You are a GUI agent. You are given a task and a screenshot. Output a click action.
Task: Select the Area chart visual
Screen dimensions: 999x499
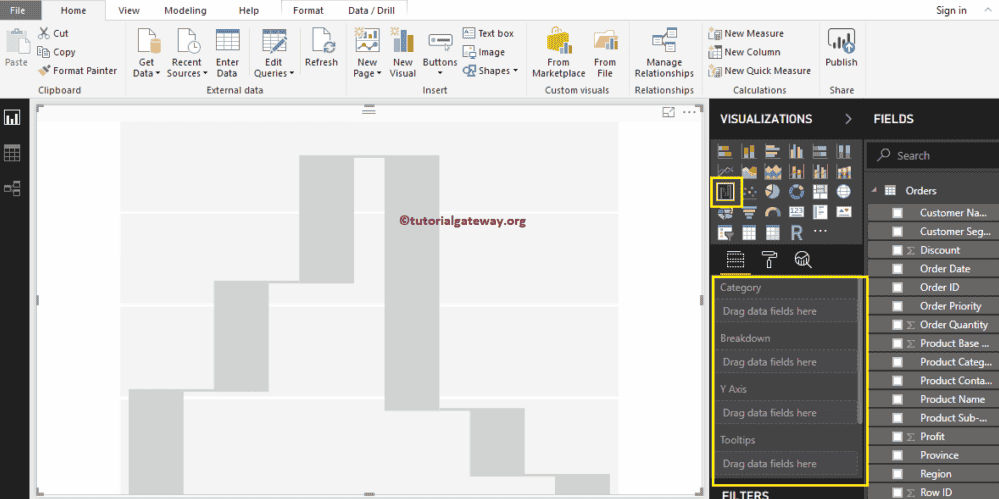pyautogui.click(x=749, y=171)
